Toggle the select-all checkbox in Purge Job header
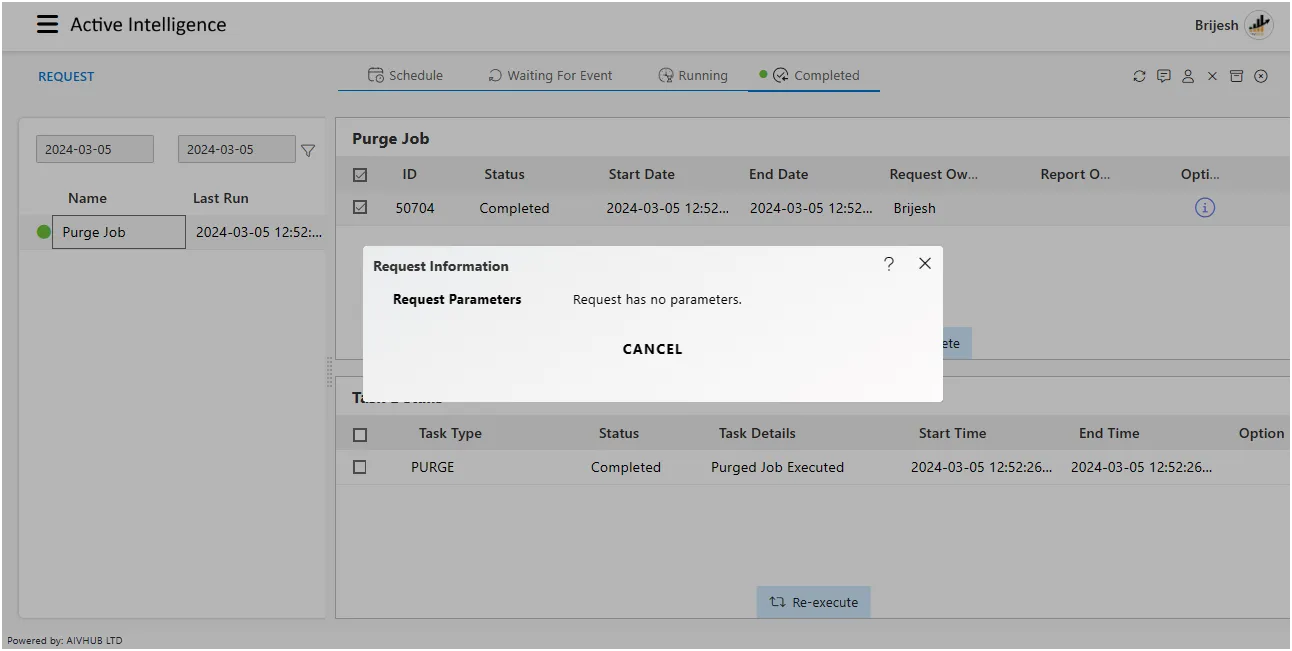1292x651 pixels. 360,175
